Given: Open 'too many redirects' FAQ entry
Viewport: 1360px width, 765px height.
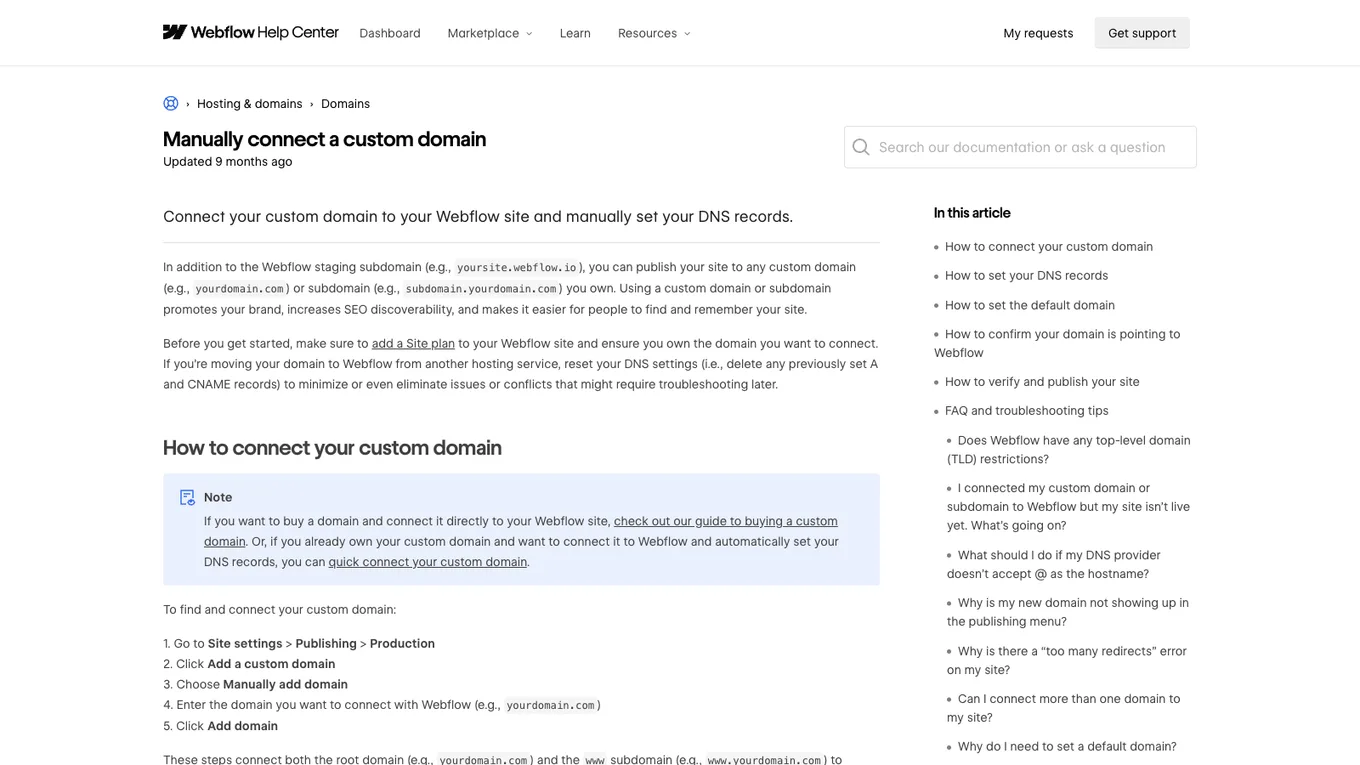Looking at the screenshot, I should pyautogui.click(x=1067, y=660).
